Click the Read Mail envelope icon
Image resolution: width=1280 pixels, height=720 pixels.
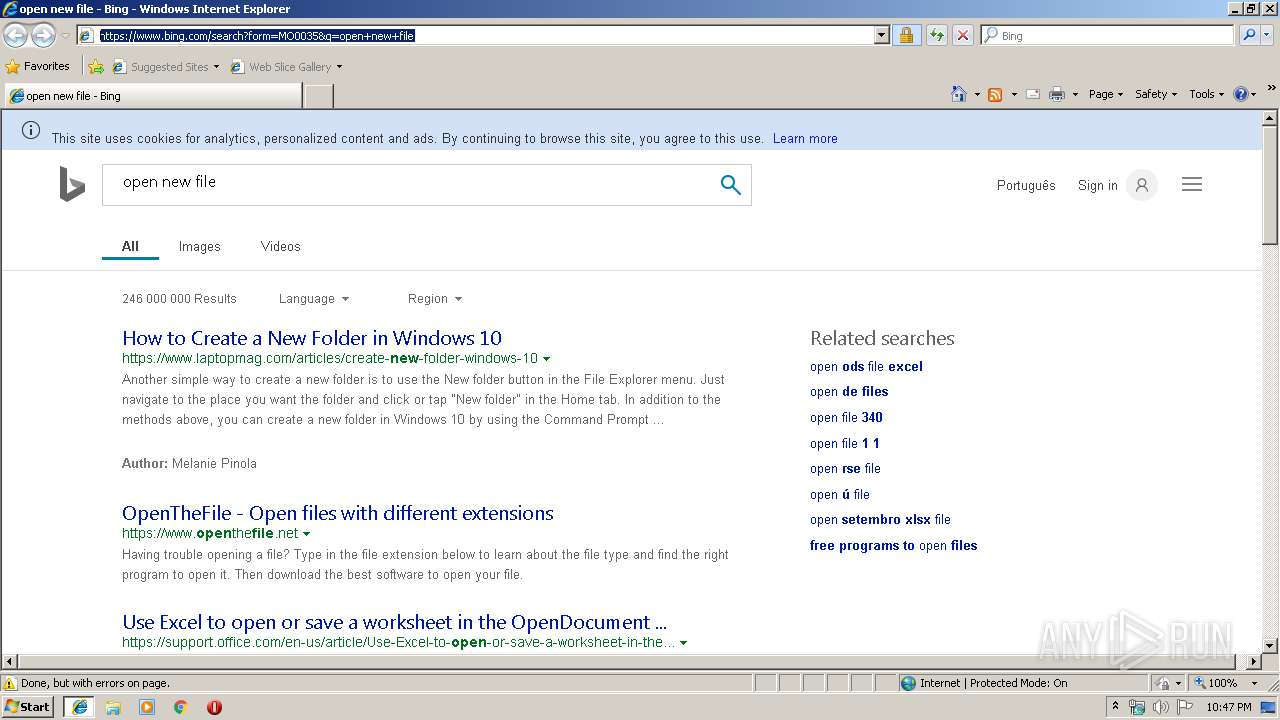1033,94
